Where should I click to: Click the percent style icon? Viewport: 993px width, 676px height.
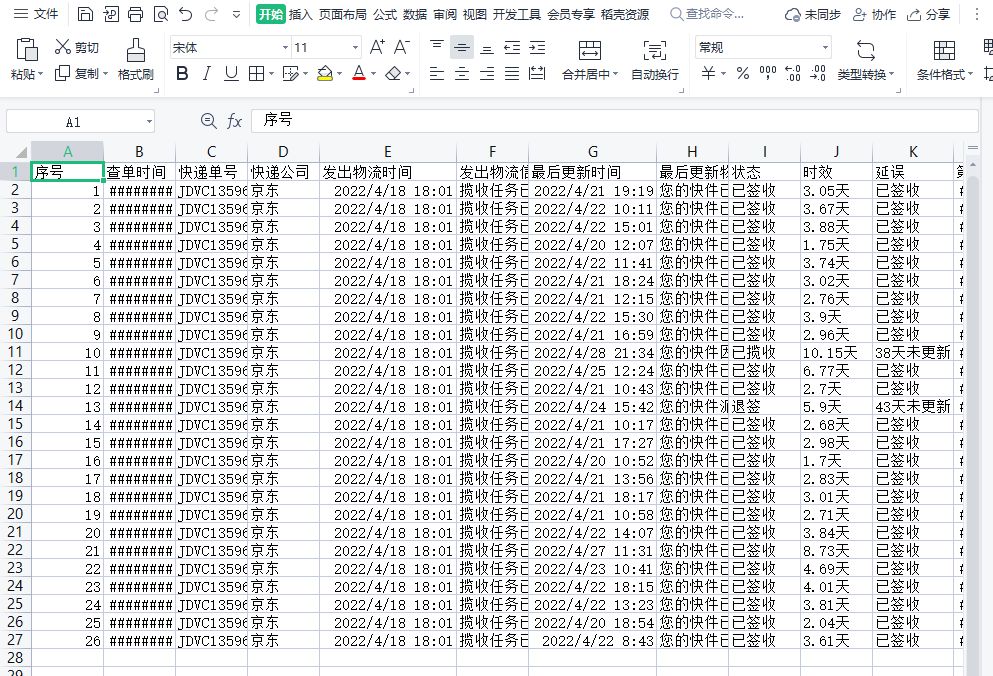click(x=743, y=73)
